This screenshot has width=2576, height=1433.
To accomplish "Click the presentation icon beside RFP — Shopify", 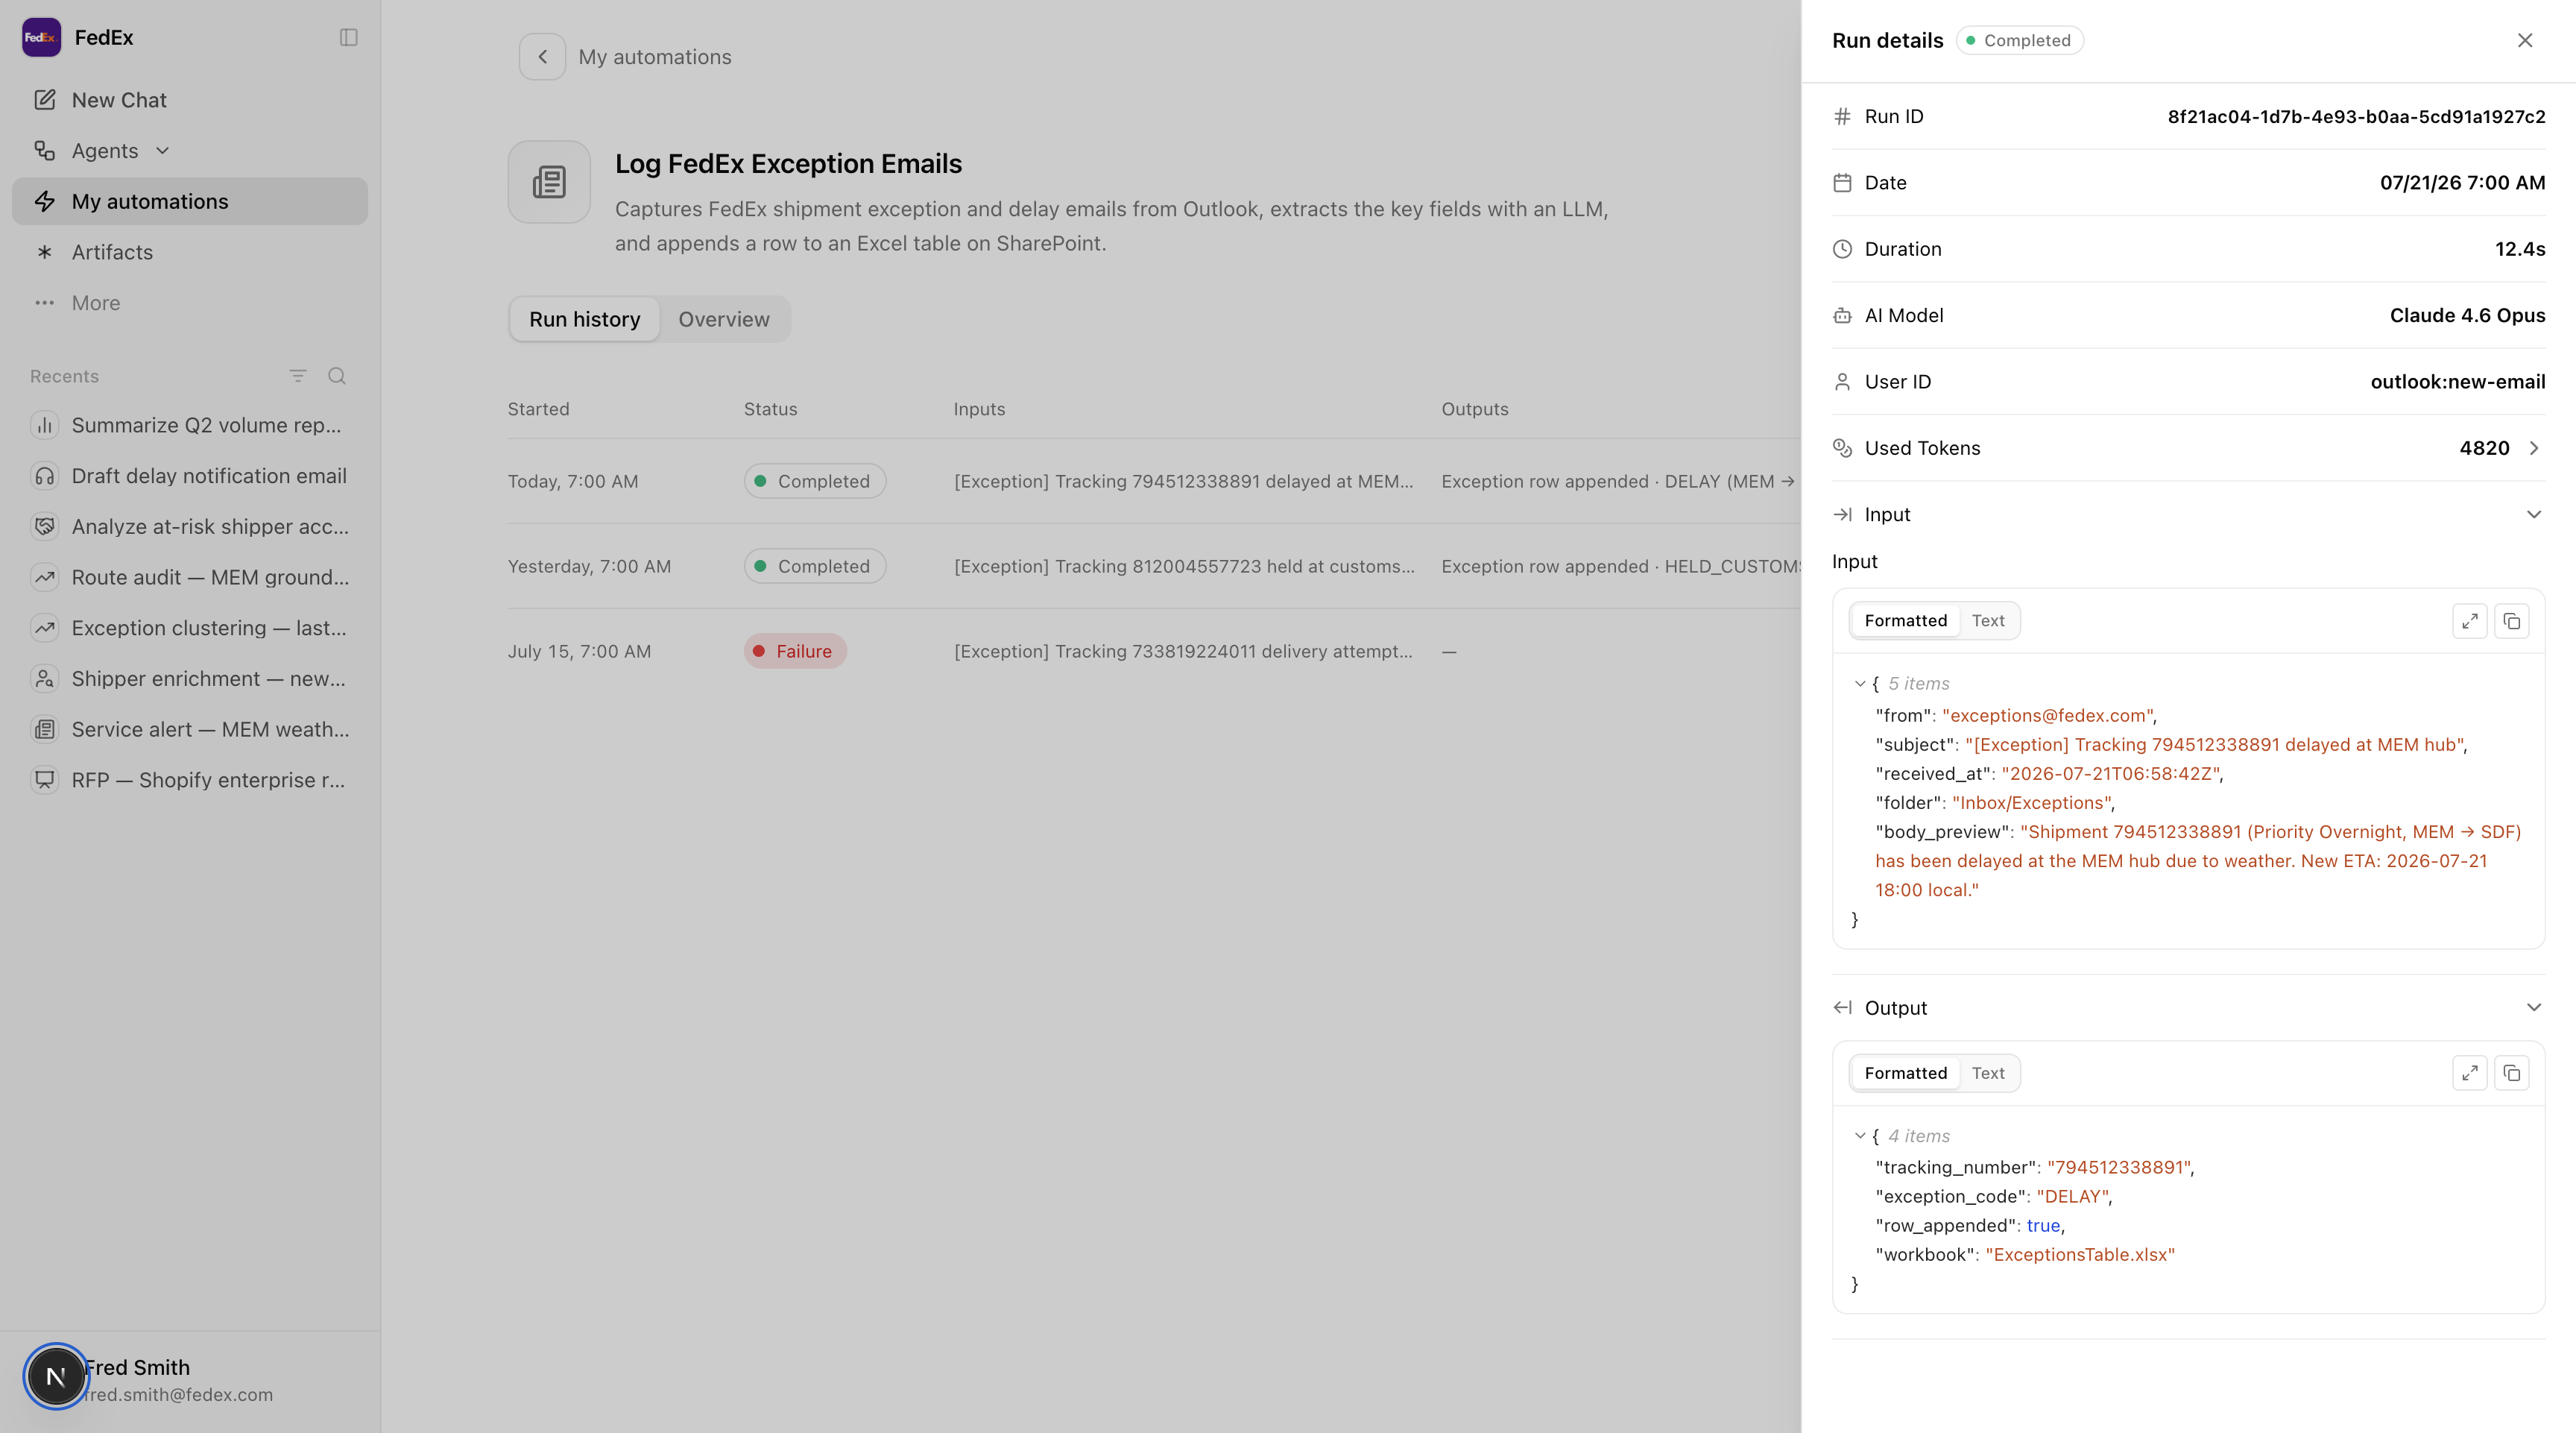I will click(x=44, y=780).
